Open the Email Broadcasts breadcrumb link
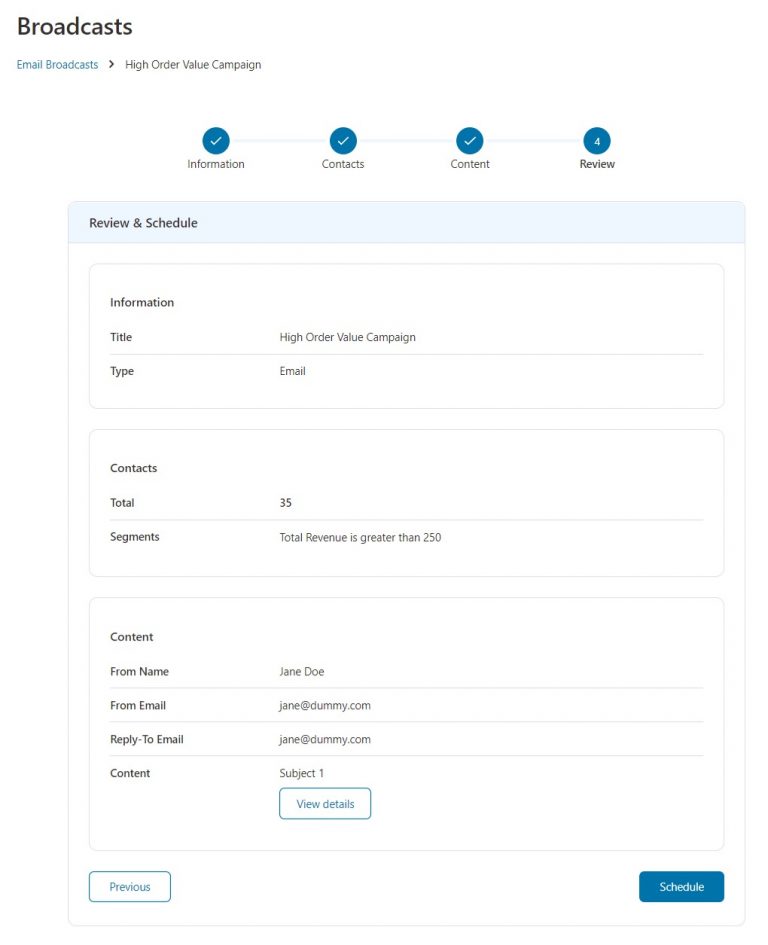The width and height of the screenshot is (768, 945). point(57,64)
